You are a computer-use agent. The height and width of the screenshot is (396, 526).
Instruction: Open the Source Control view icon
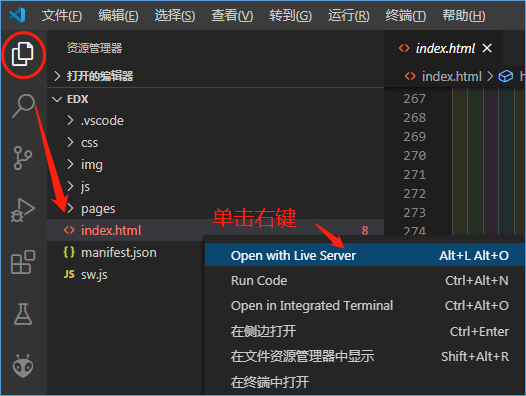point(23,158)
